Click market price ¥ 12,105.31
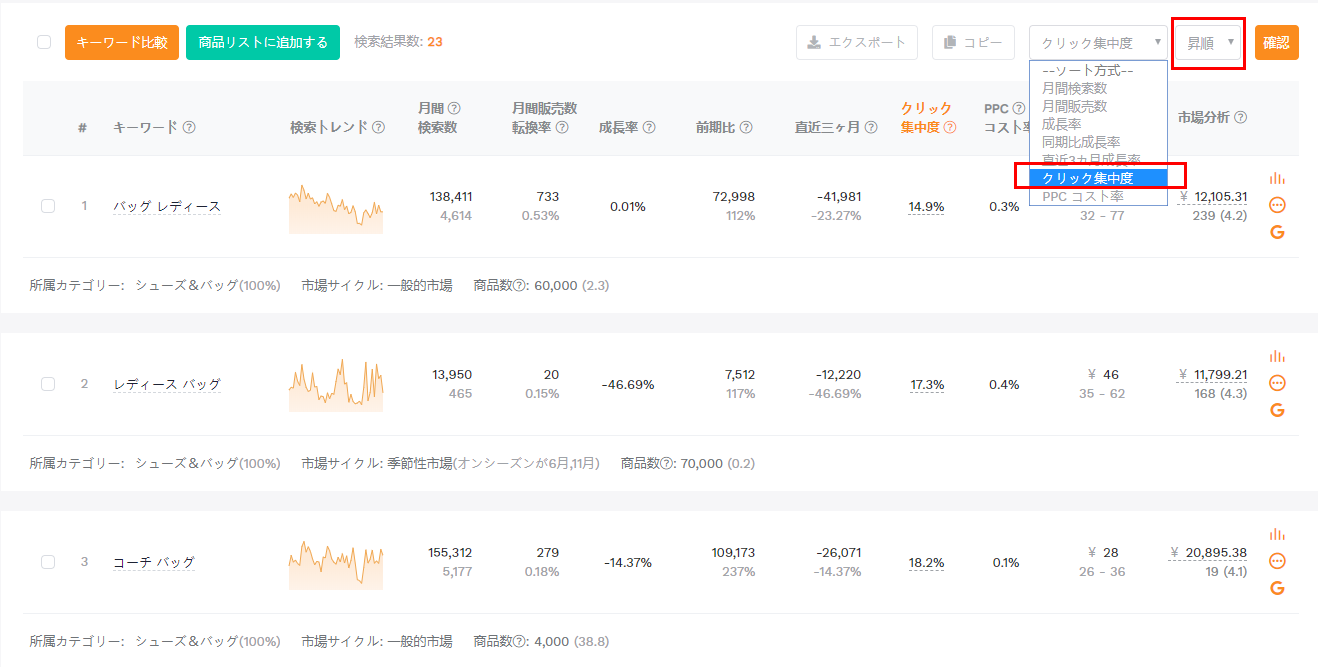 tap(1213, 197)
